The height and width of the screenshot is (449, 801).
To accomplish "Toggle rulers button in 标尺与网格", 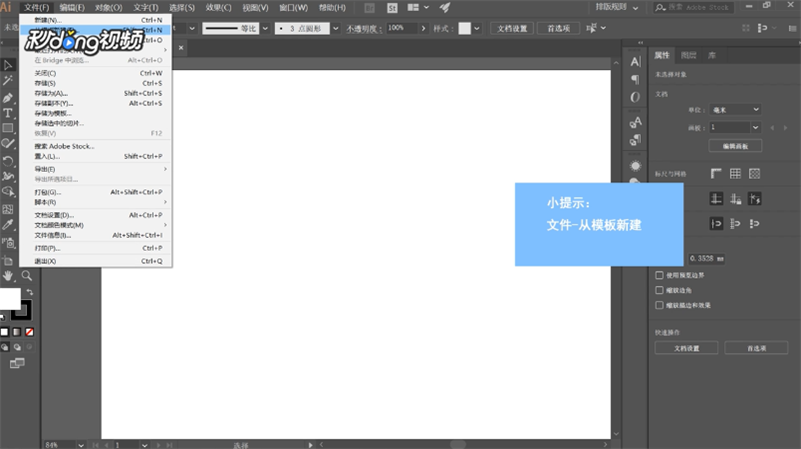I will (716, 174).
